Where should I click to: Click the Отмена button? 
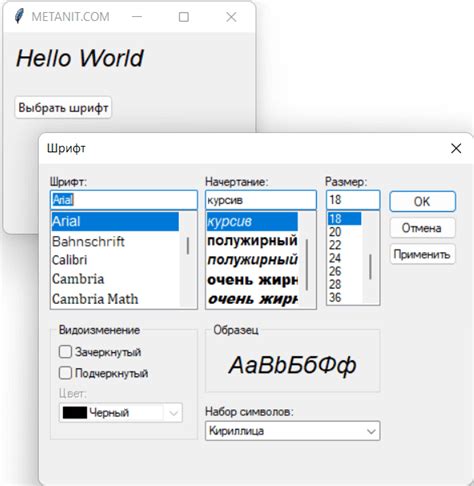[x=422, y=228]
